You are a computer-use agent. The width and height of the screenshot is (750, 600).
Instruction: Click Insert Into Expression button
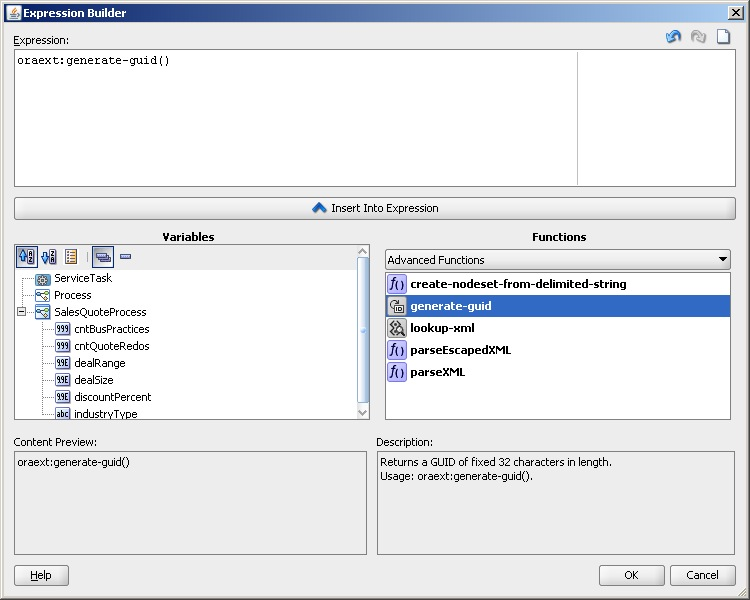(375, 209)
